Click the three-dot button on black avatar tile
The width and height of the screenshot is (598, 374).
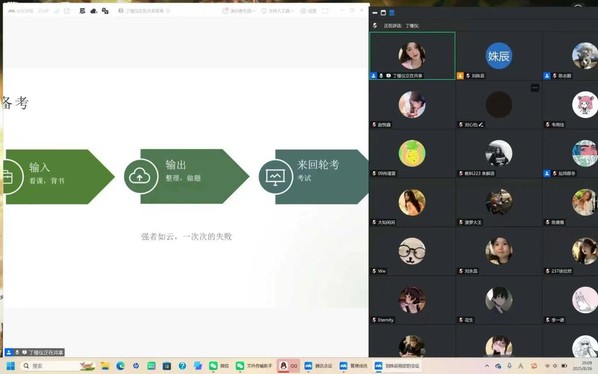pos(535,88)
